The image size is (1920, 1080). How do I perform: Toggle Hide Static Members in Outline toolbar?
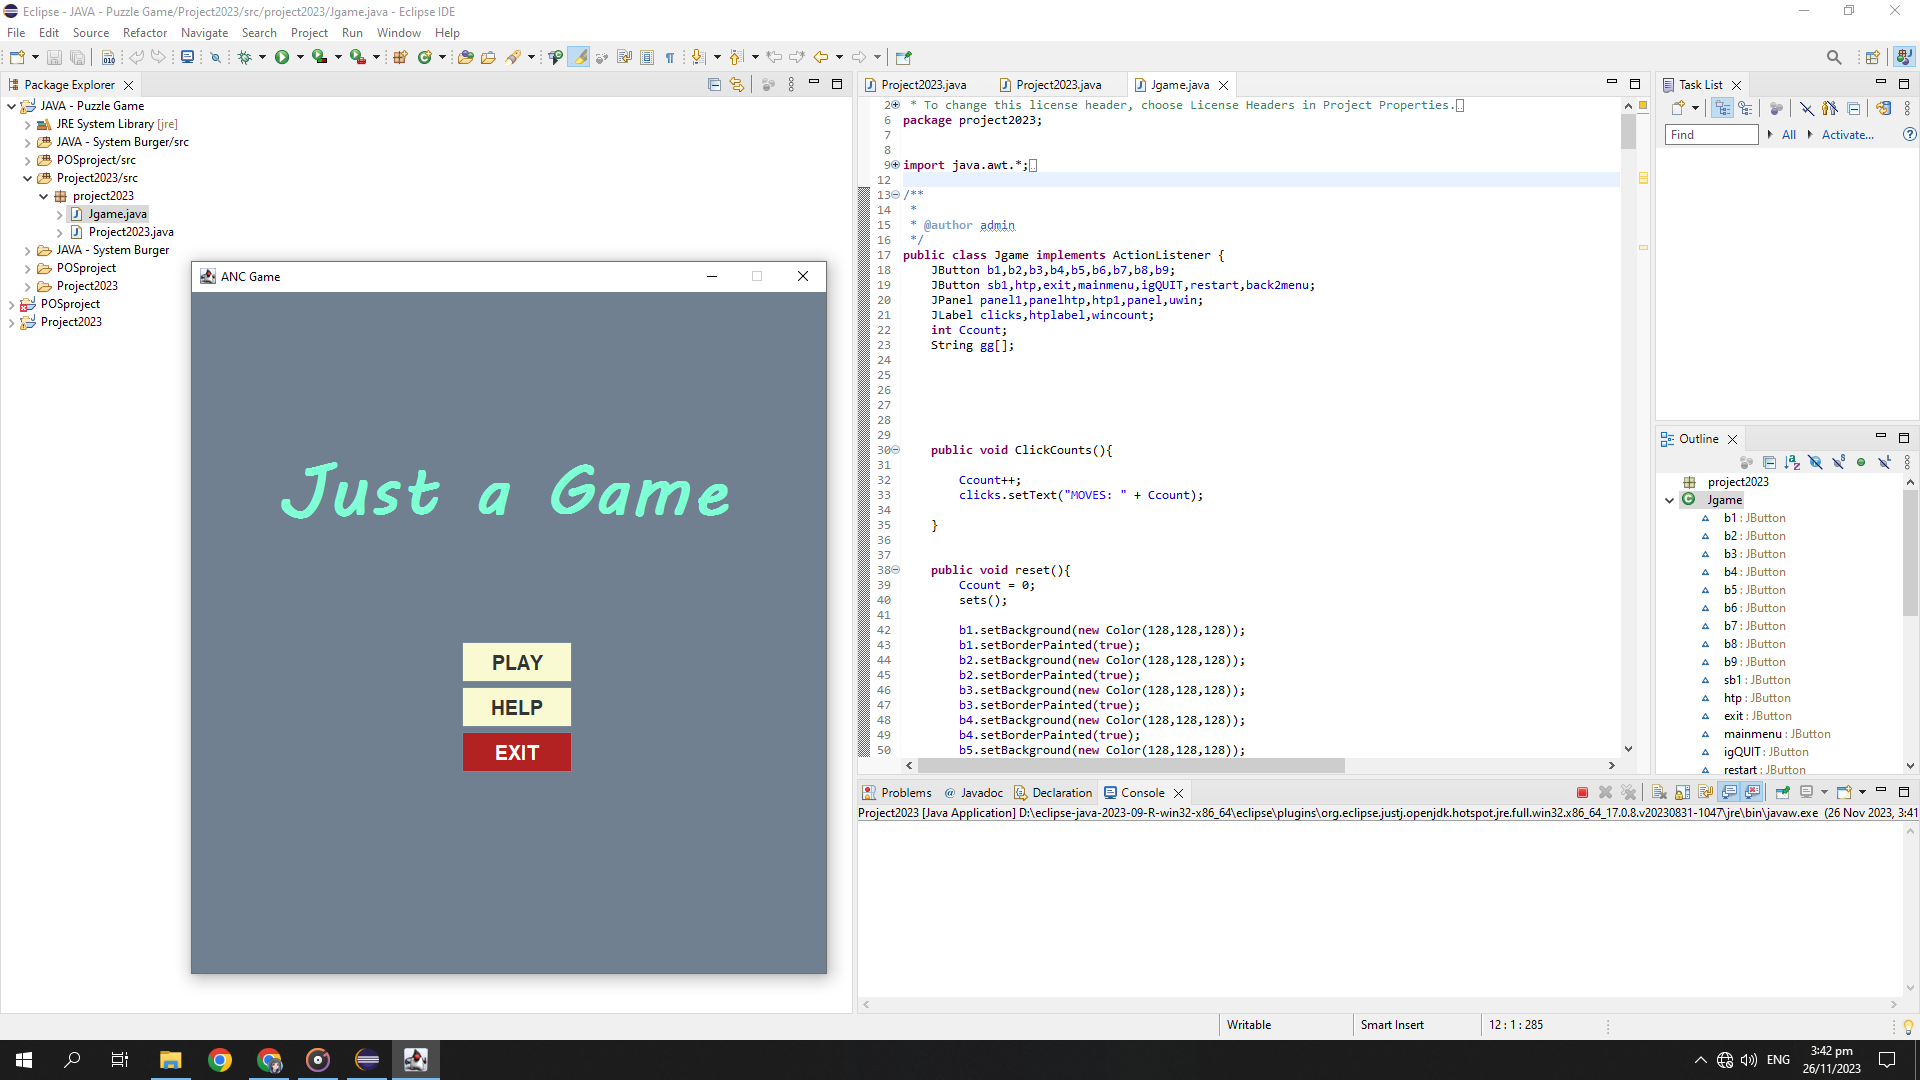point(1838,462)
